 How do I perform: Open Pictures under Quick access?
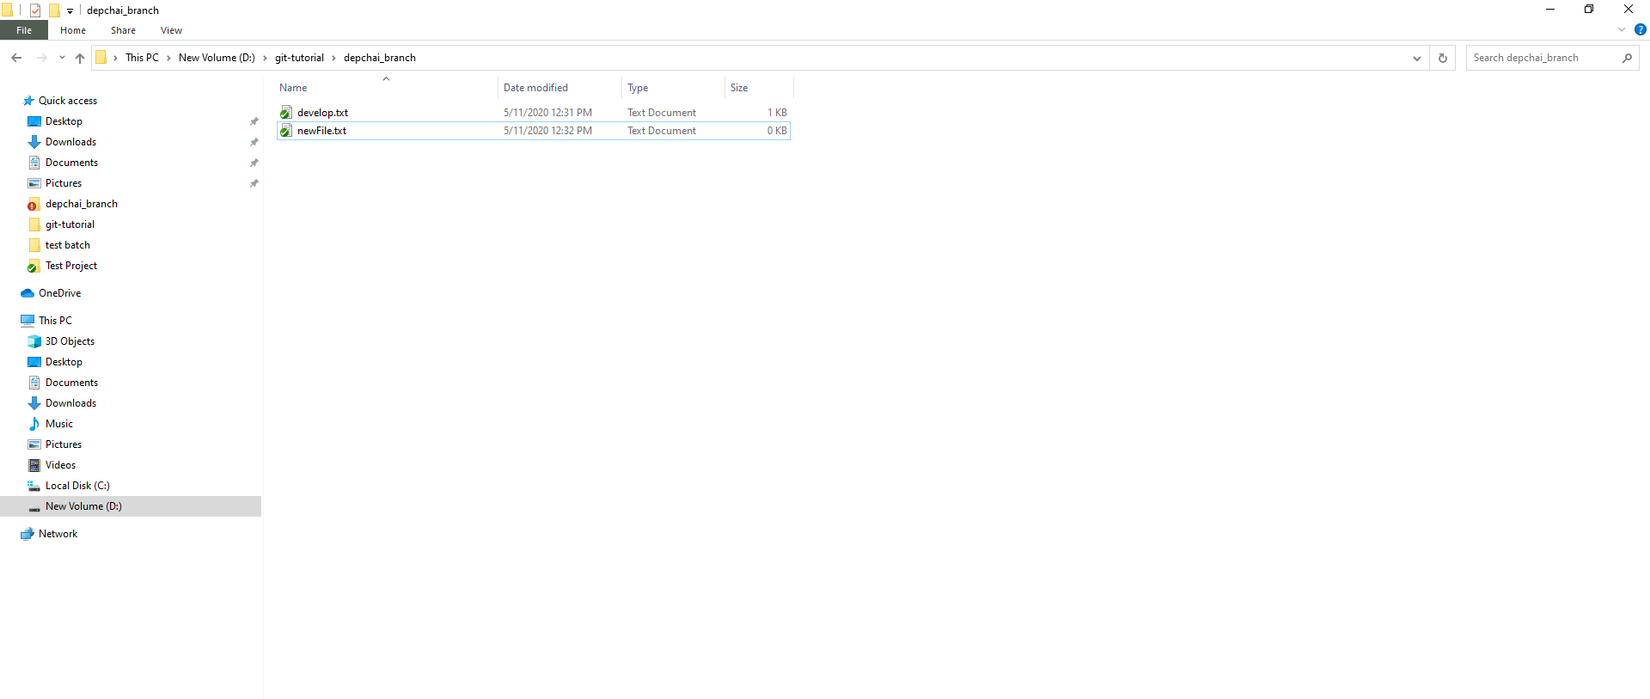(63, 183)
